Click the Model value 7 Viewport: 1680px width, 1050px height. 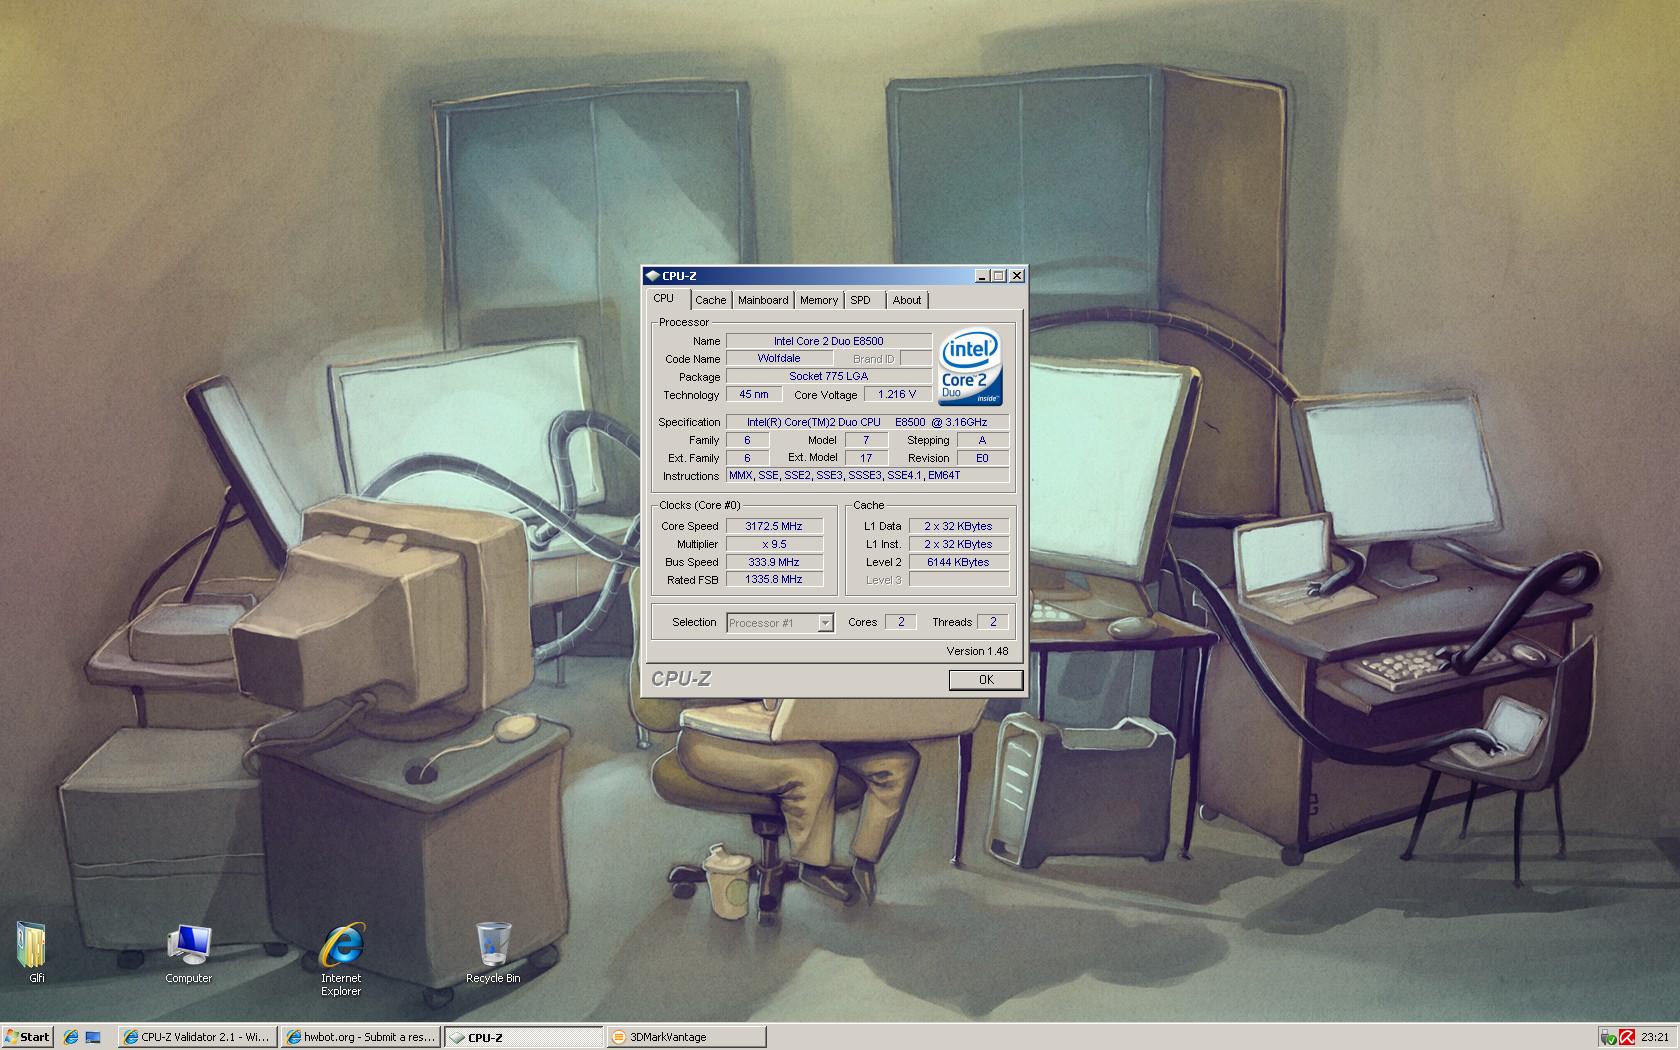(x=866, y=440)
